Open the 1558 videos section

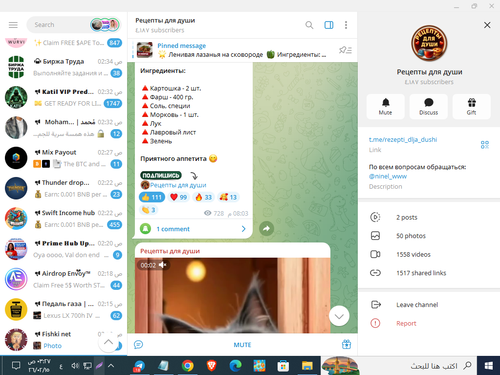[x=429, y=254]
